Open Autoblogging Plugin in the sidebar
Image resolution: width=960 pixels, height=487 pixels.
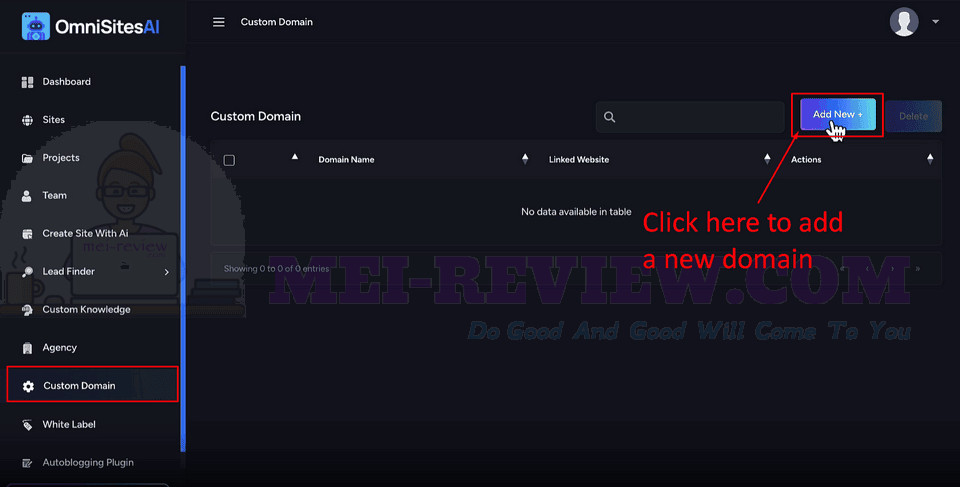pos(88,462)
